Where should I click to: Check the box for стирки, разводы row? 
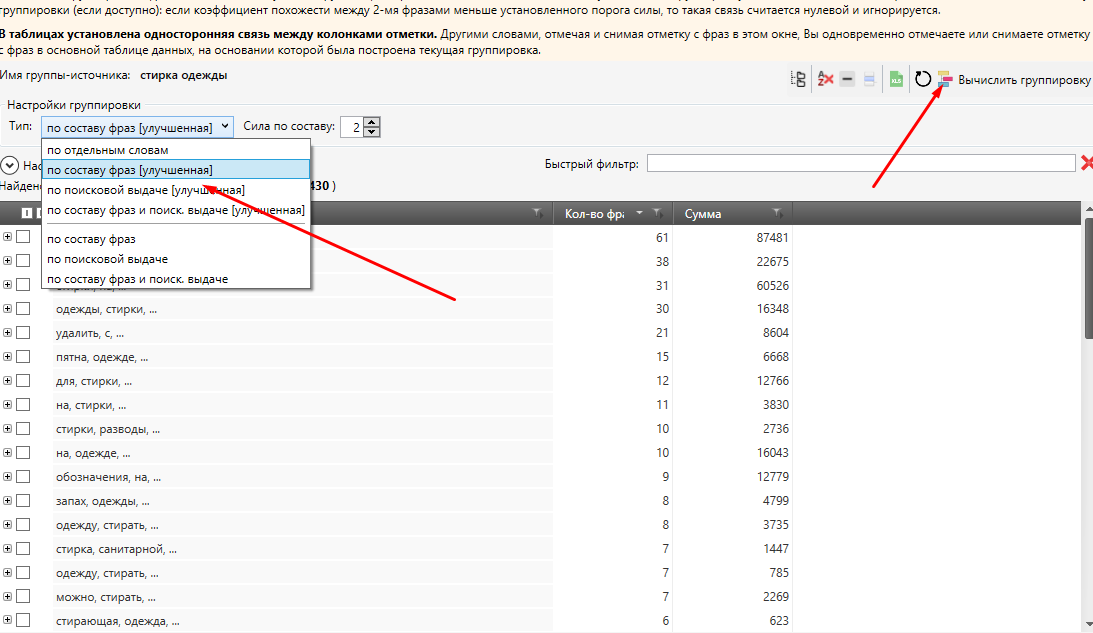pyautogui.click(x=23, y=428)
